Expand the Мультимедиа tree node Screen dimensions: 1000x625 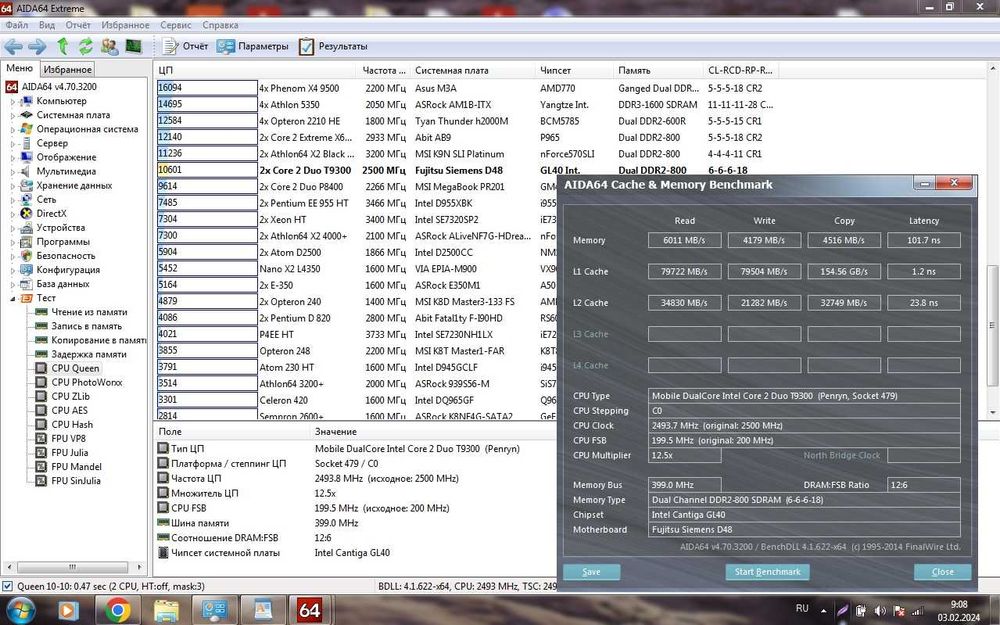click(x=12, y=171)
